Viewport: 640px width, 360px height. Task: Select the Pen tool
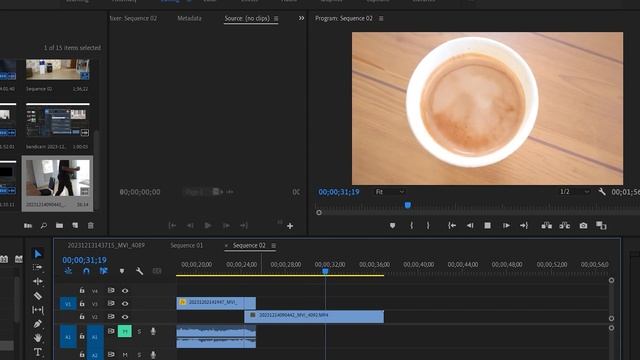click(38, 324)
